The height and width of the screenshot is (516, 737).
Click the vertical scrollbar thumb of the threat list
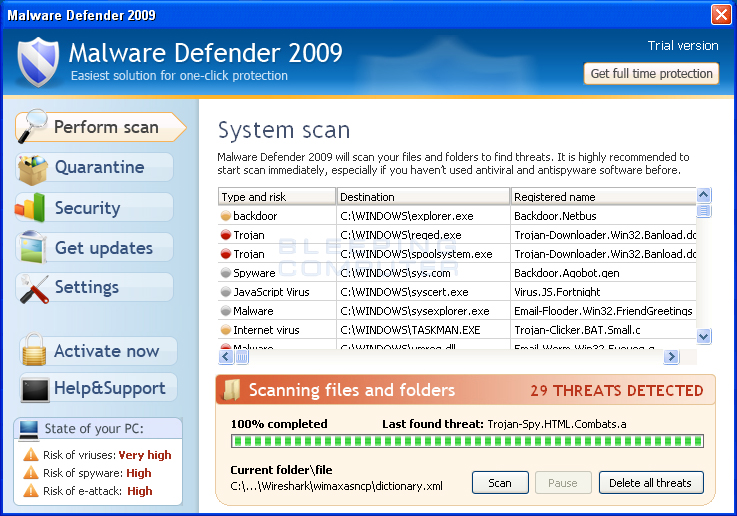click(704, 211)
